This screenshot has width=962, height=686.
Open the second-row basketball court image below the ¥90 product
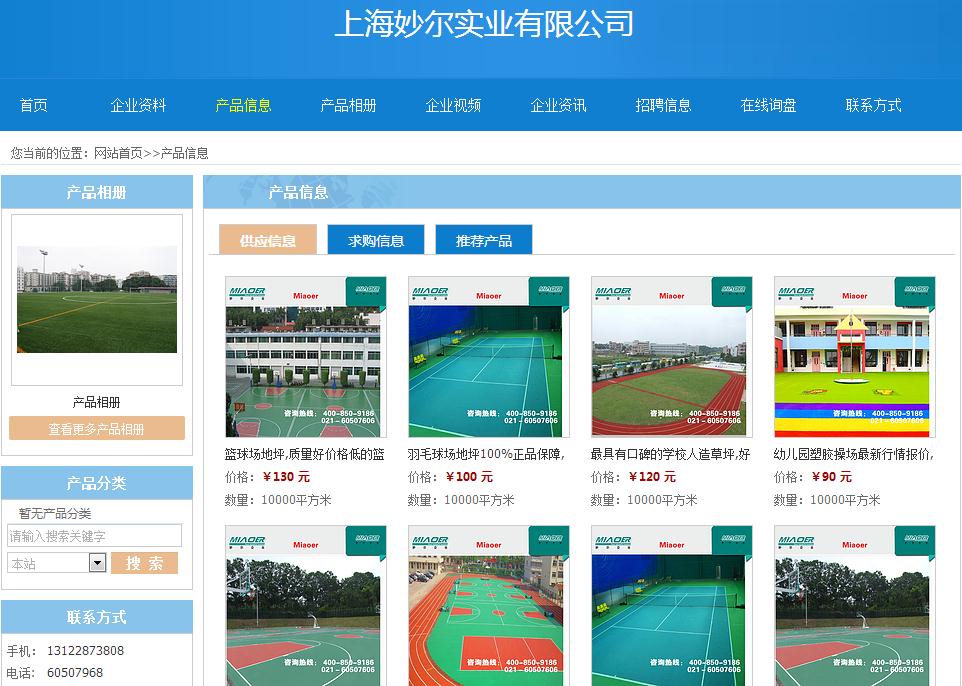click(855, 606)
